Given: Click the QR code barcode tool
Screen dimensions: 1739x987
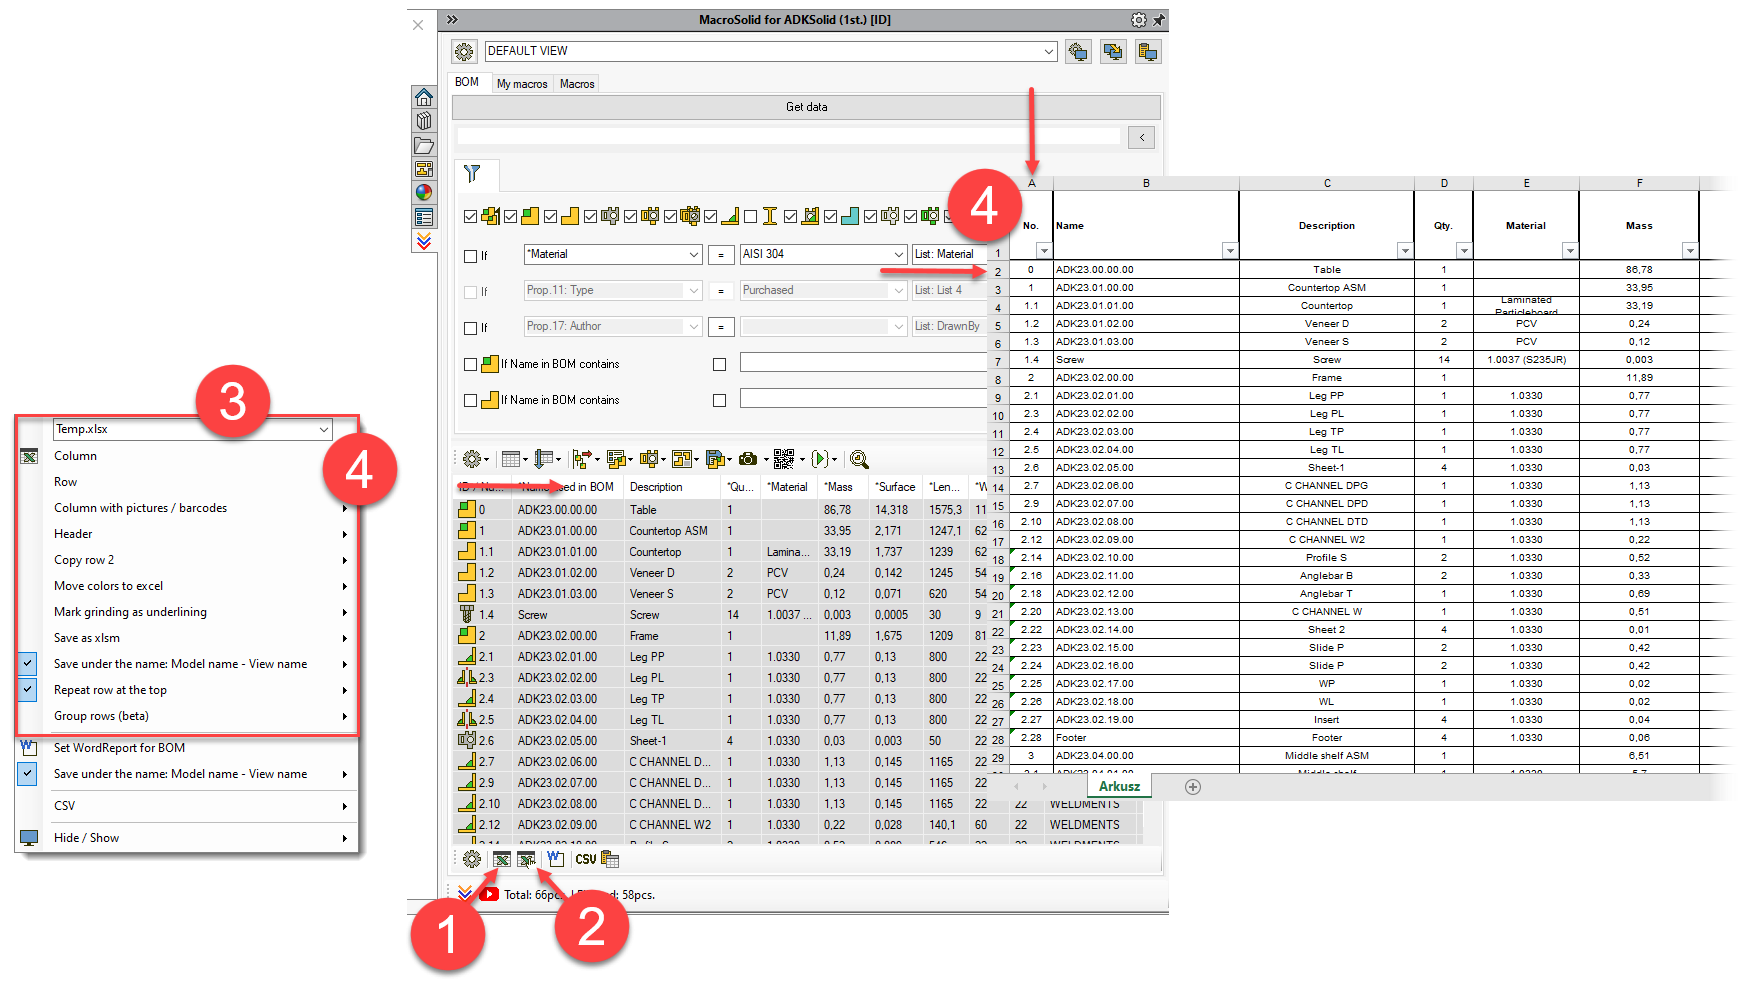Looking at the screenshot, I should 784,459.
